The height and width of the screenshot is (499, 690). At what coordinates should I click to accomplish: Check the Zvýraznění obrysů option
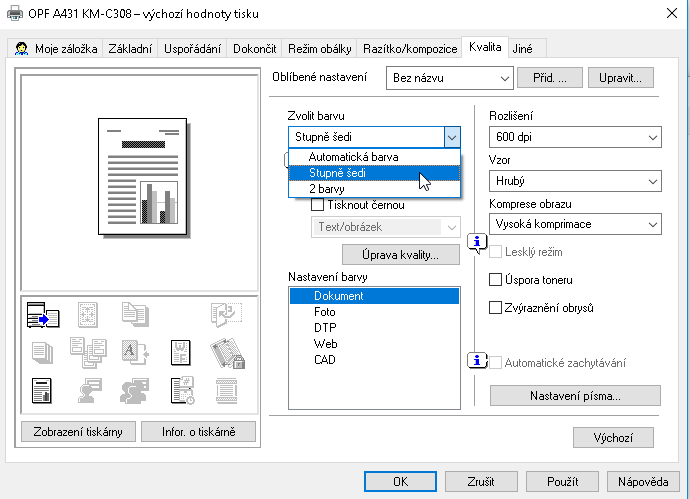495,308
